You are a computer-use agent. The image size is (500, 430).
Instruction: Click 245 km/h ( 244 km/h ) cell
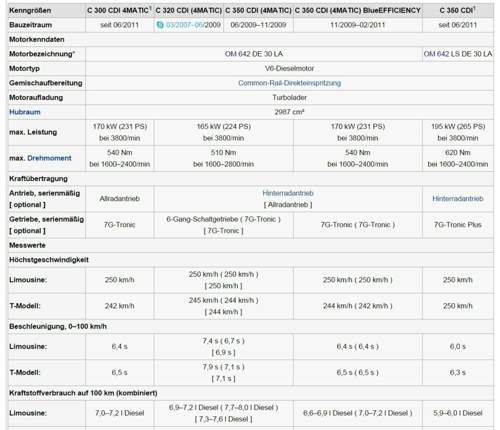click(x=224, y=306)
